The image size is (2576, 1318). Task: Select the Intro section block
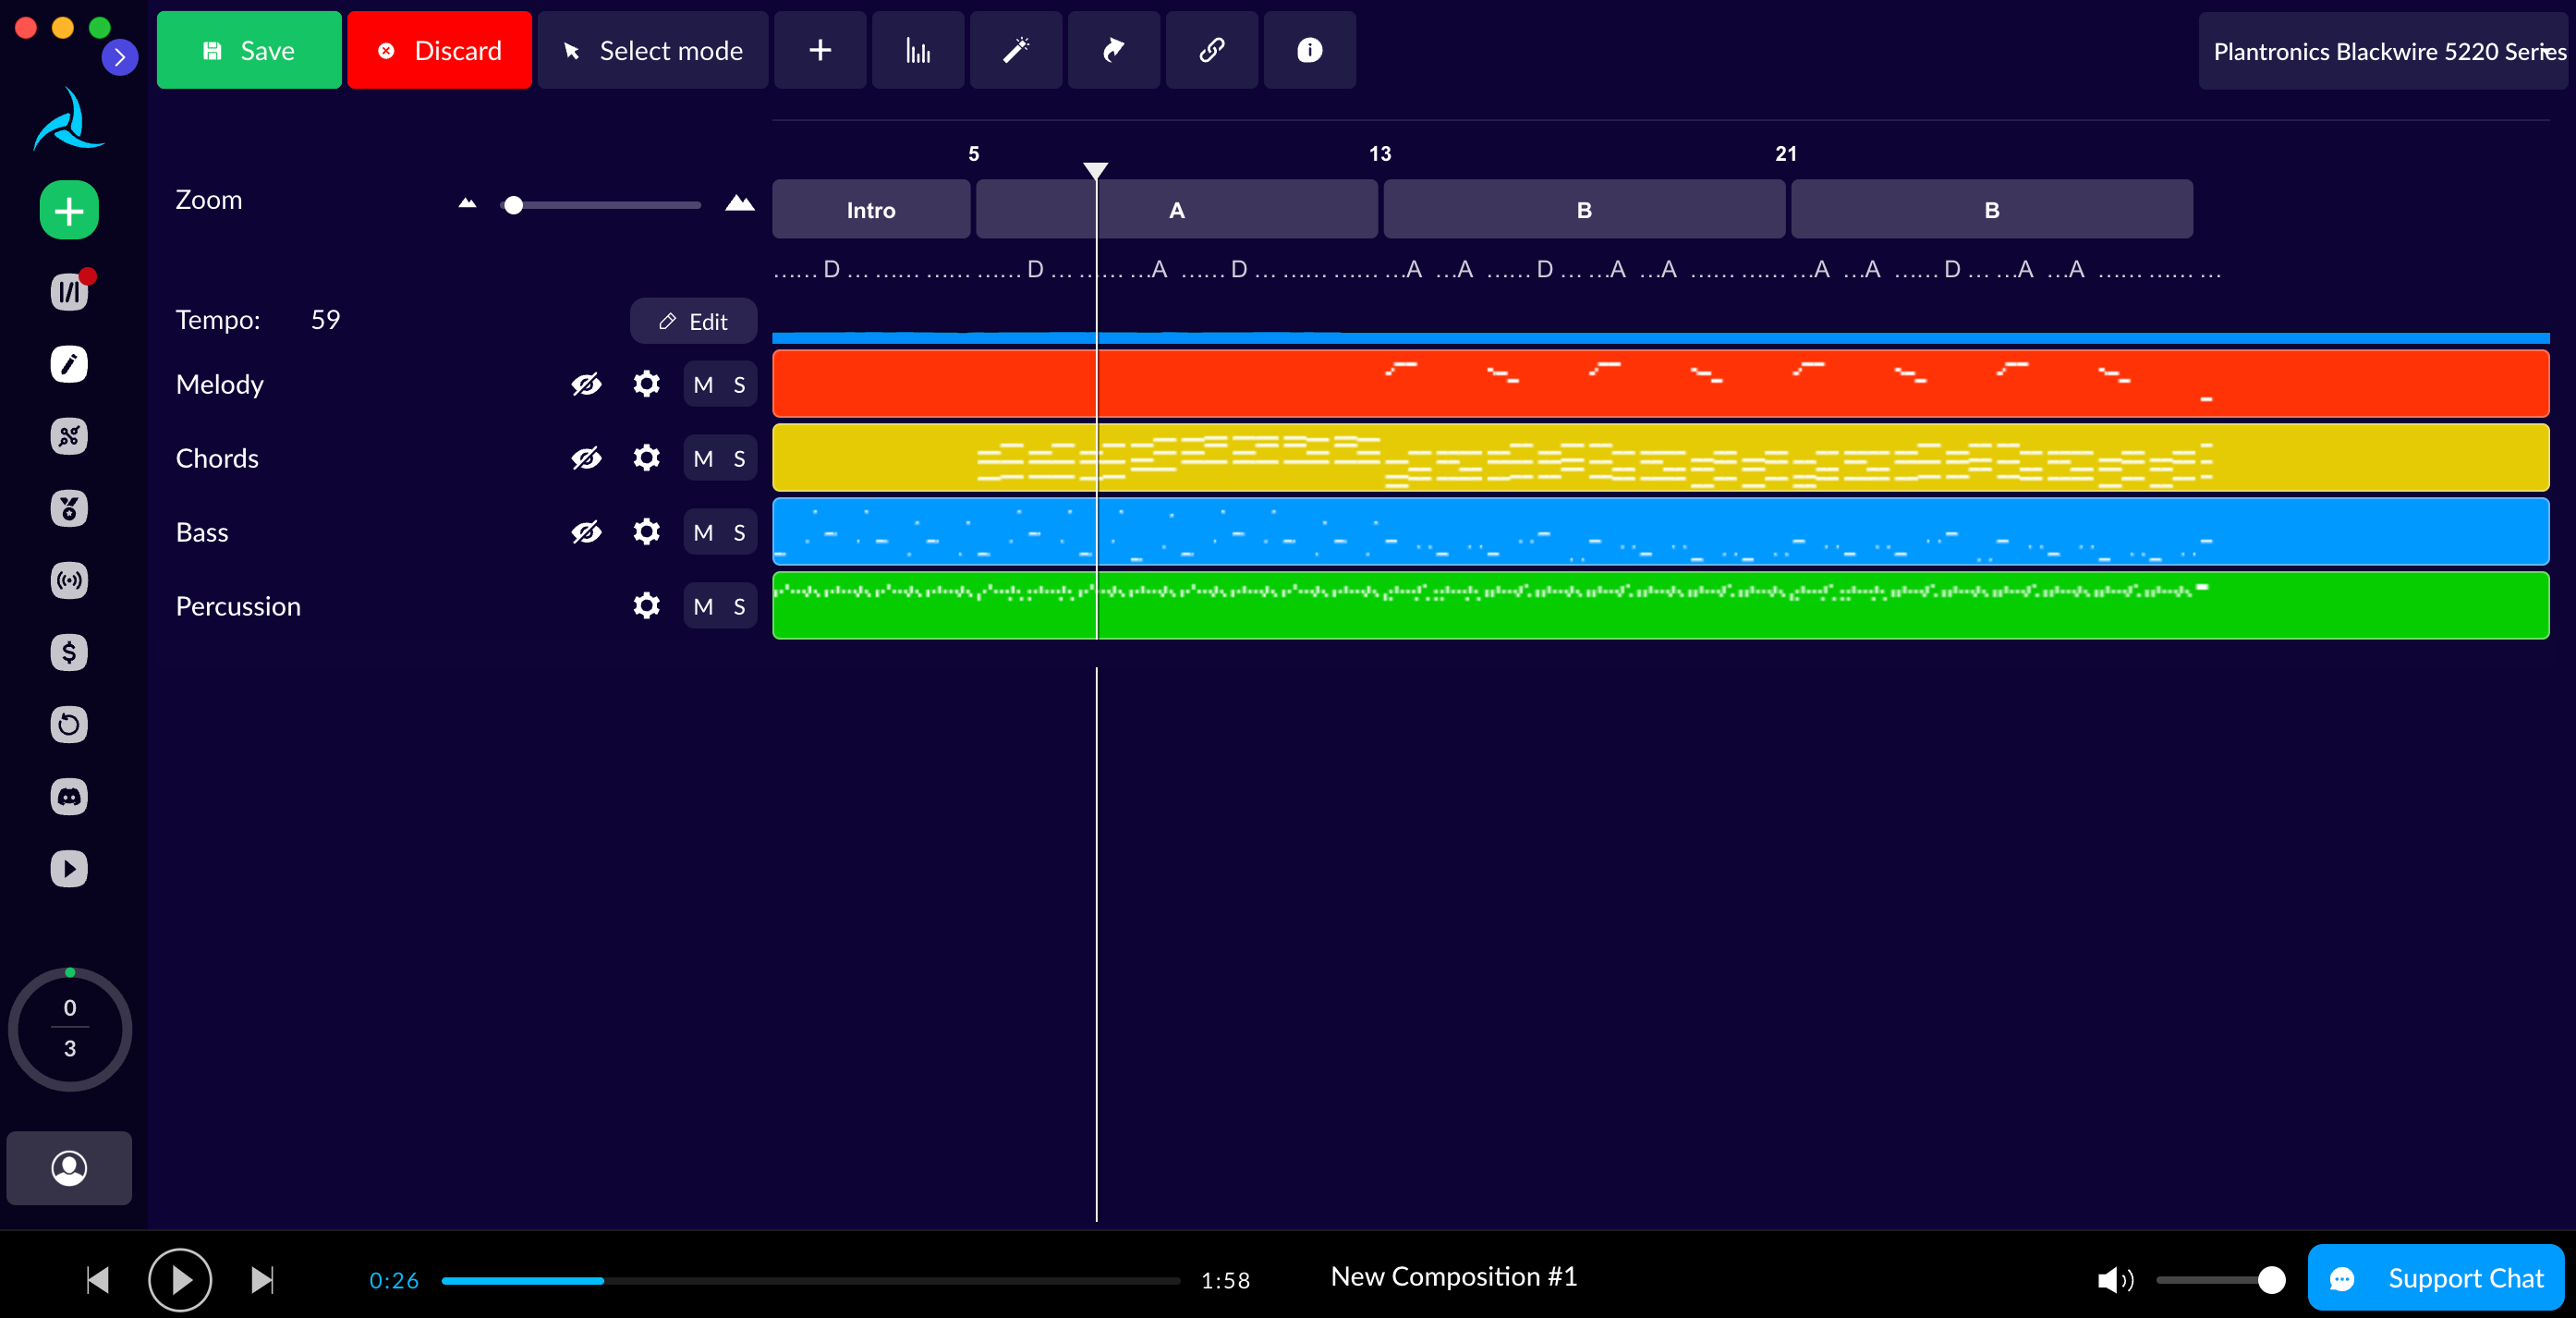click(870, 210)
